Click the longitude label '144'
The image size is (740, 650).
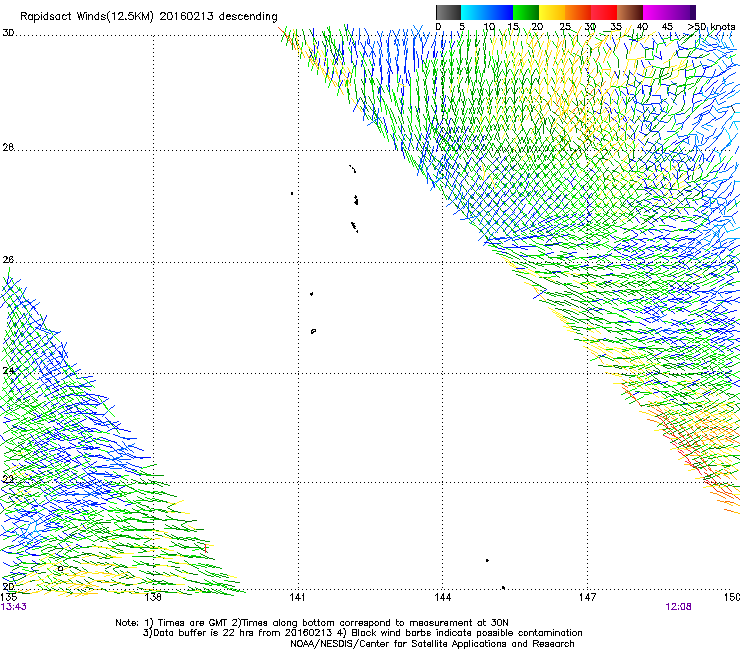(443, 598)
